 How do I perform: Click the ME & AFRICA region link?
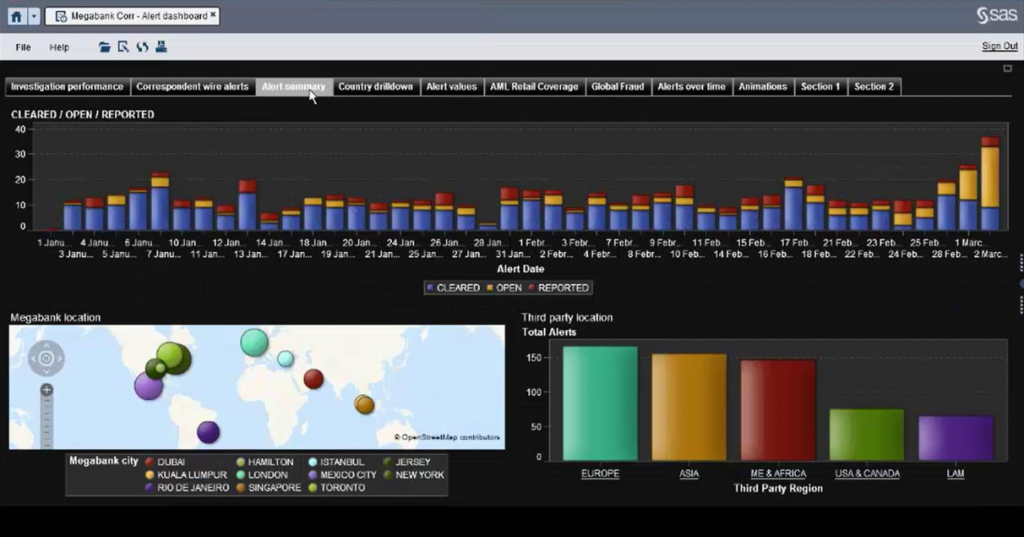tap(778, 474)
